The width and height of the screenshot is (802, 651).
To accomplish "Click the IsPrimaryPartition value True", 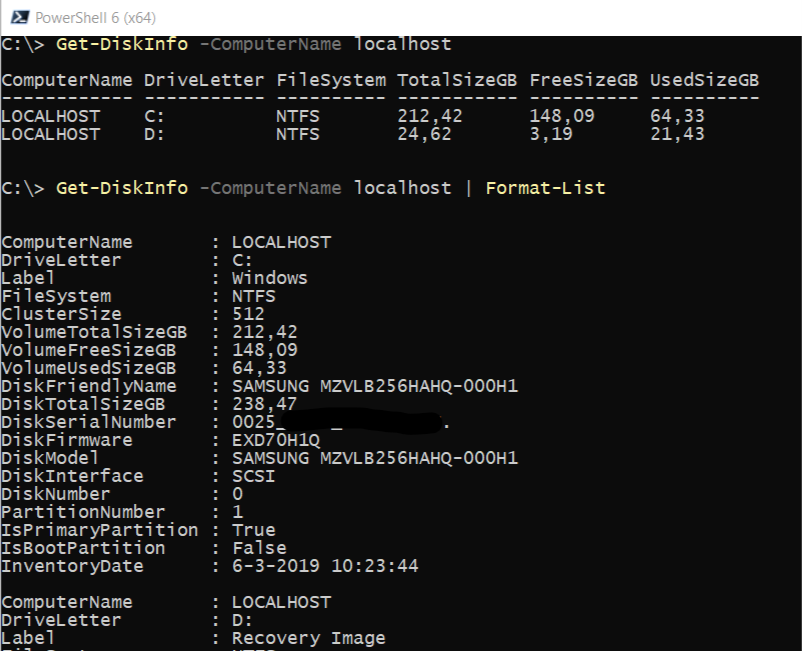I will pyautogui.click(x=253, y=530).
